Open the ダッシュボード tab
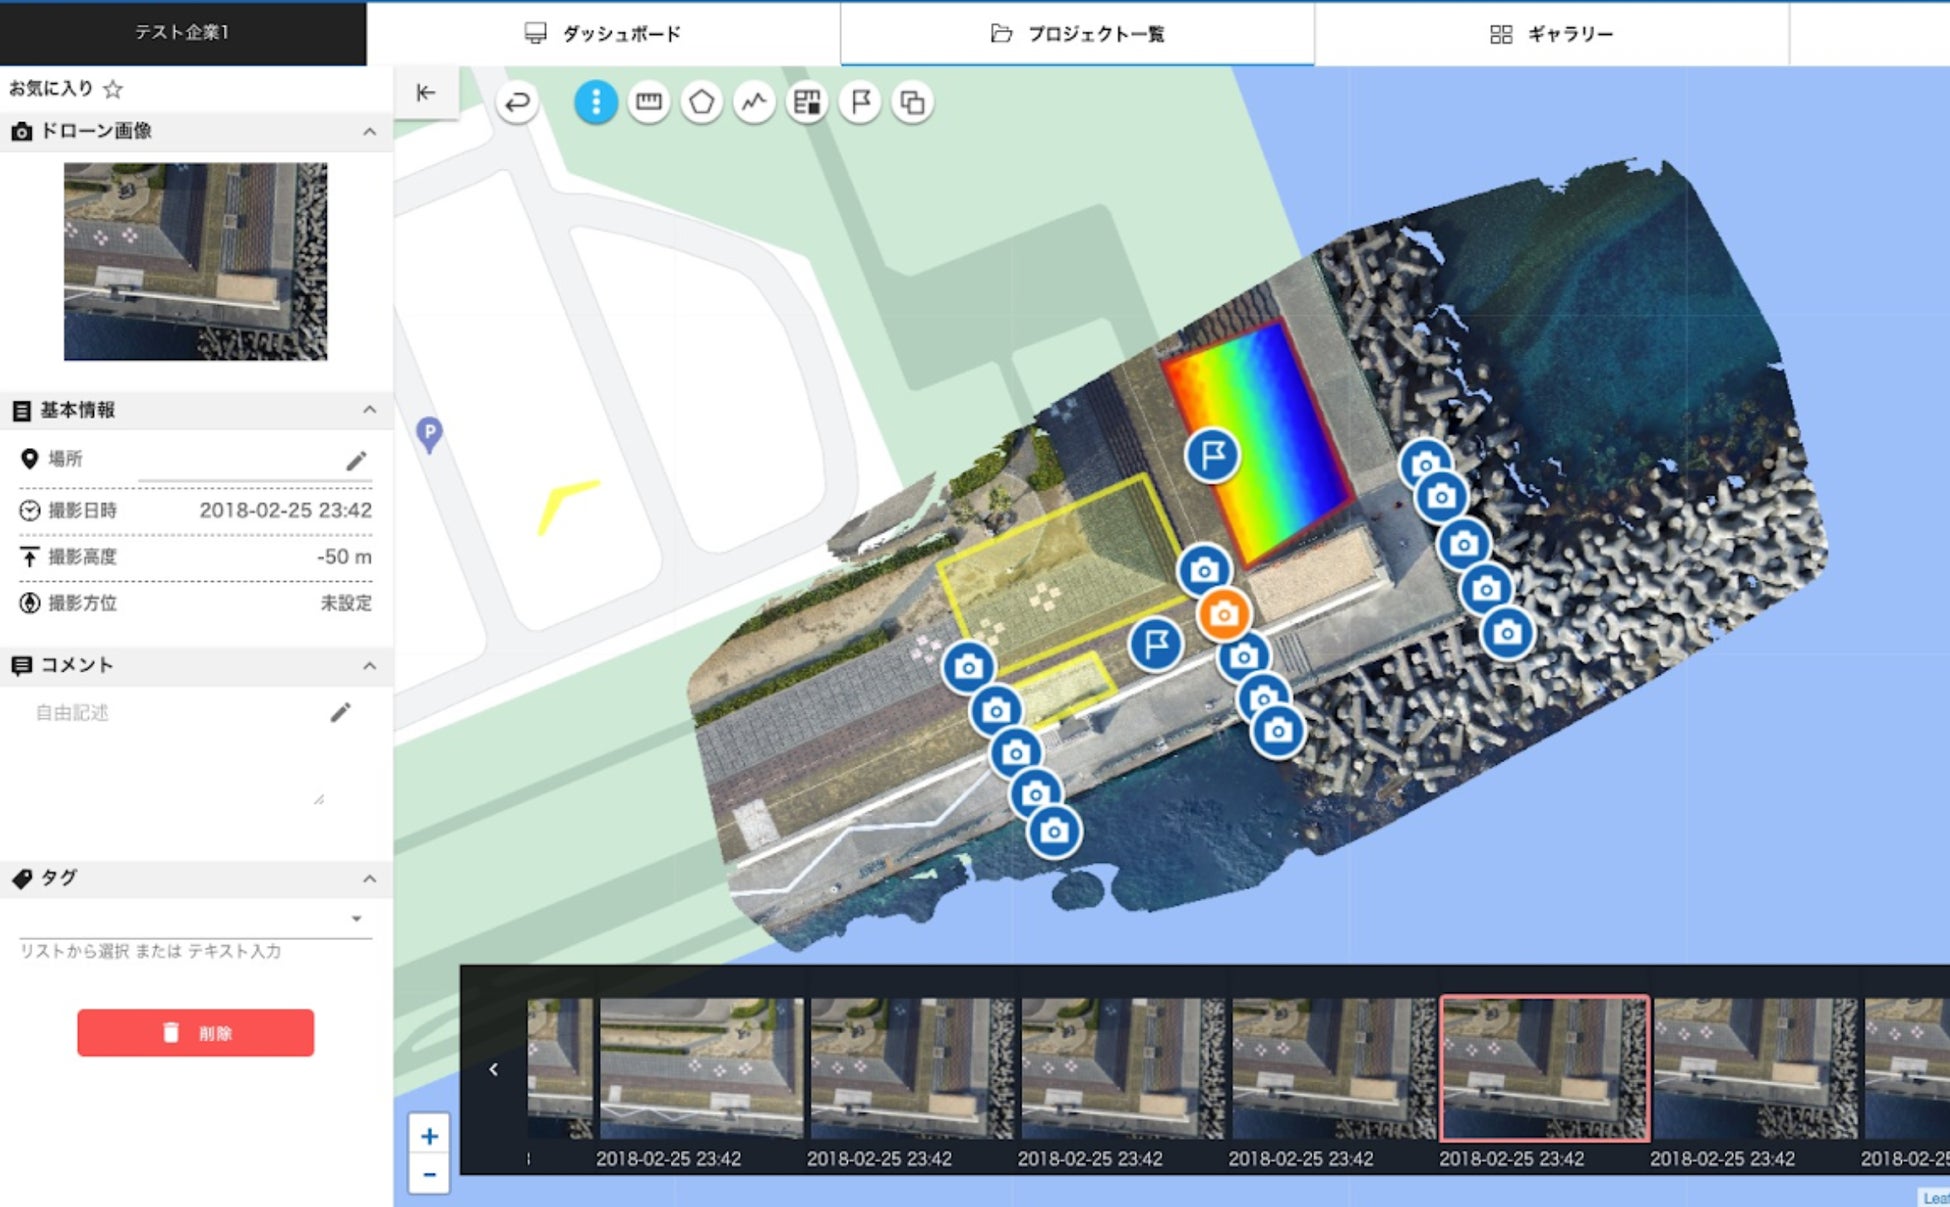1950x1207 pixels. pos(603,34)
